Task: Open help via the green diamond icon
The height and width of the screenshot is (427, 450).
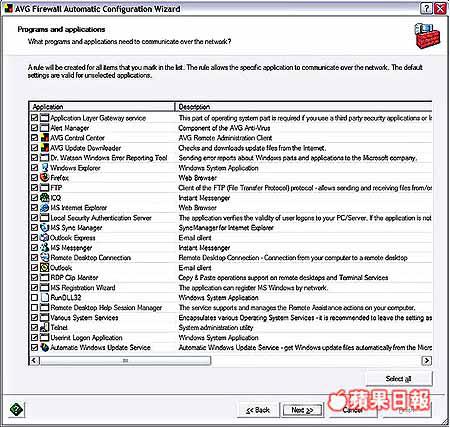Action: pos(16,409)
